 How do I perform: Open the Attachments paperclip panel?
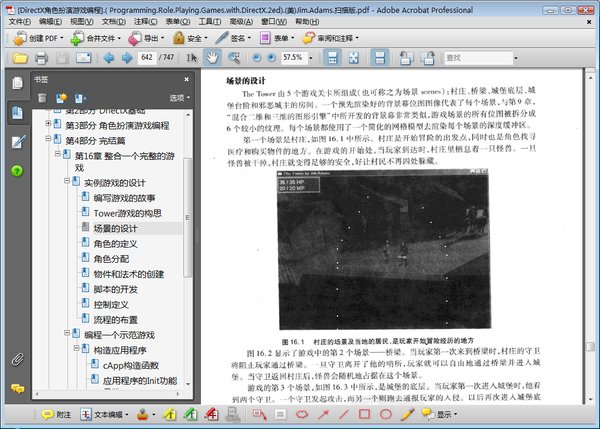(17, 359)
